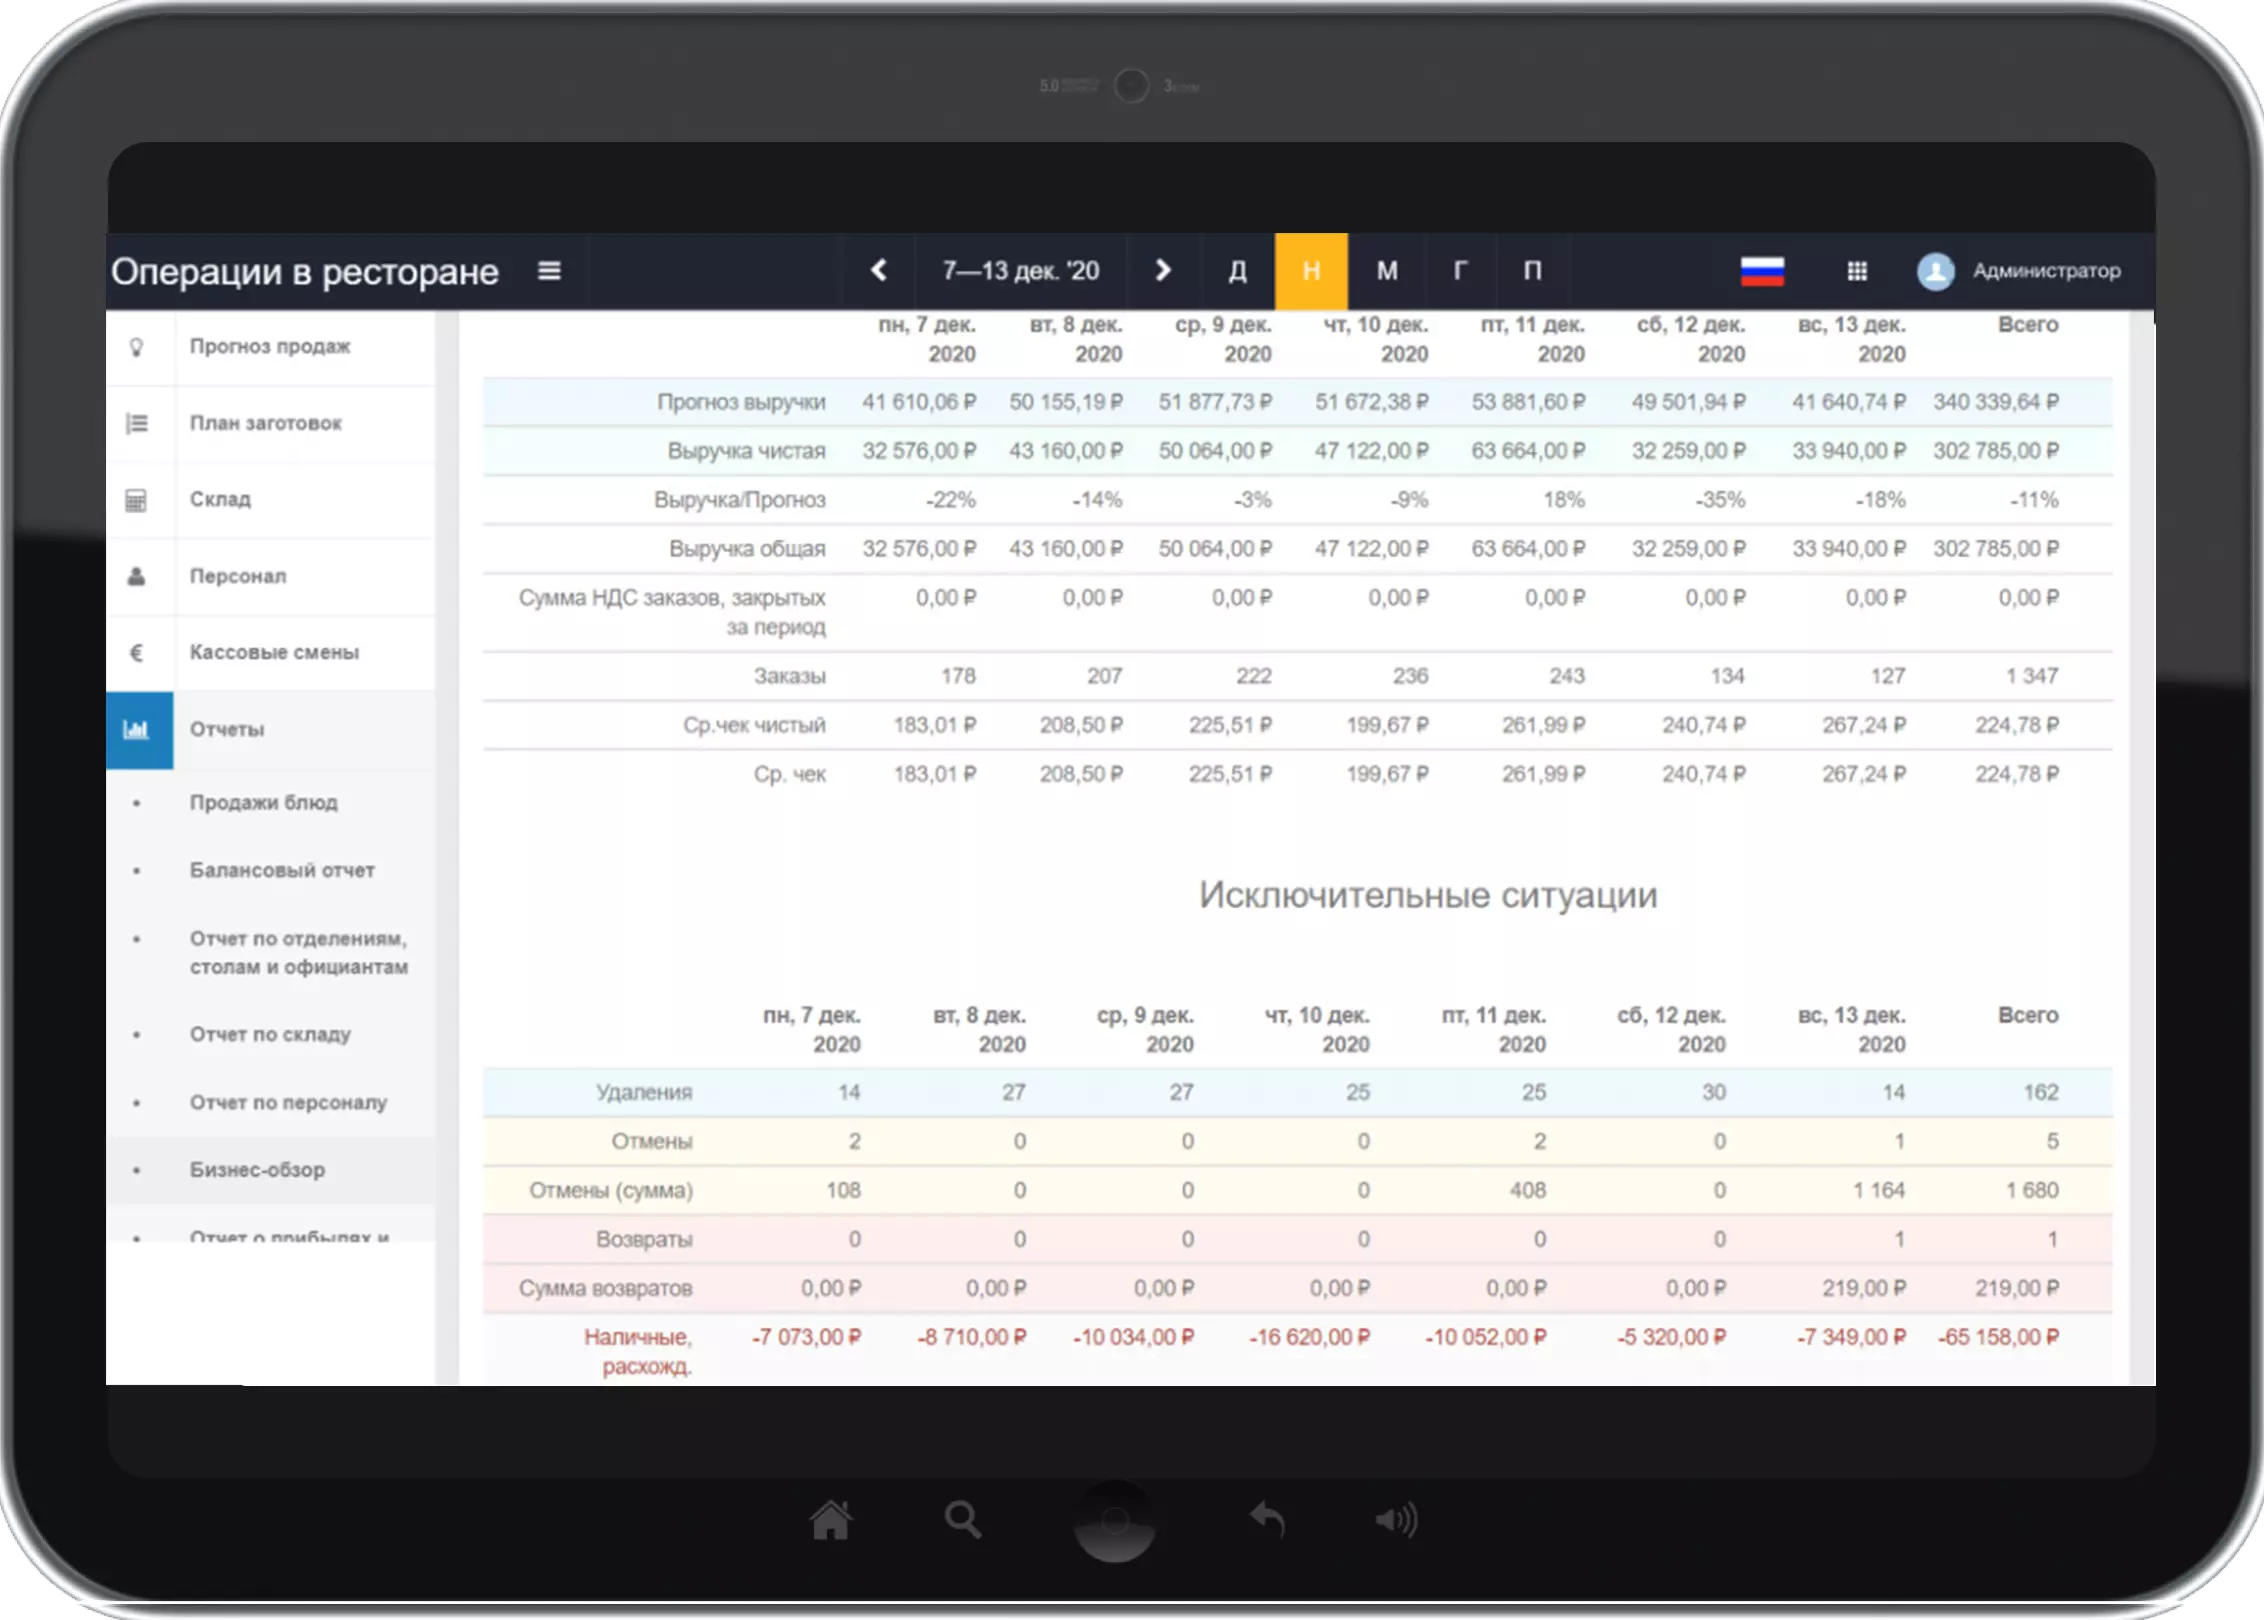Image resolution: width=2264 pixels, height=1620 pixels.
Task: Switch to day view Д
Action: (x=1237, y=271)
